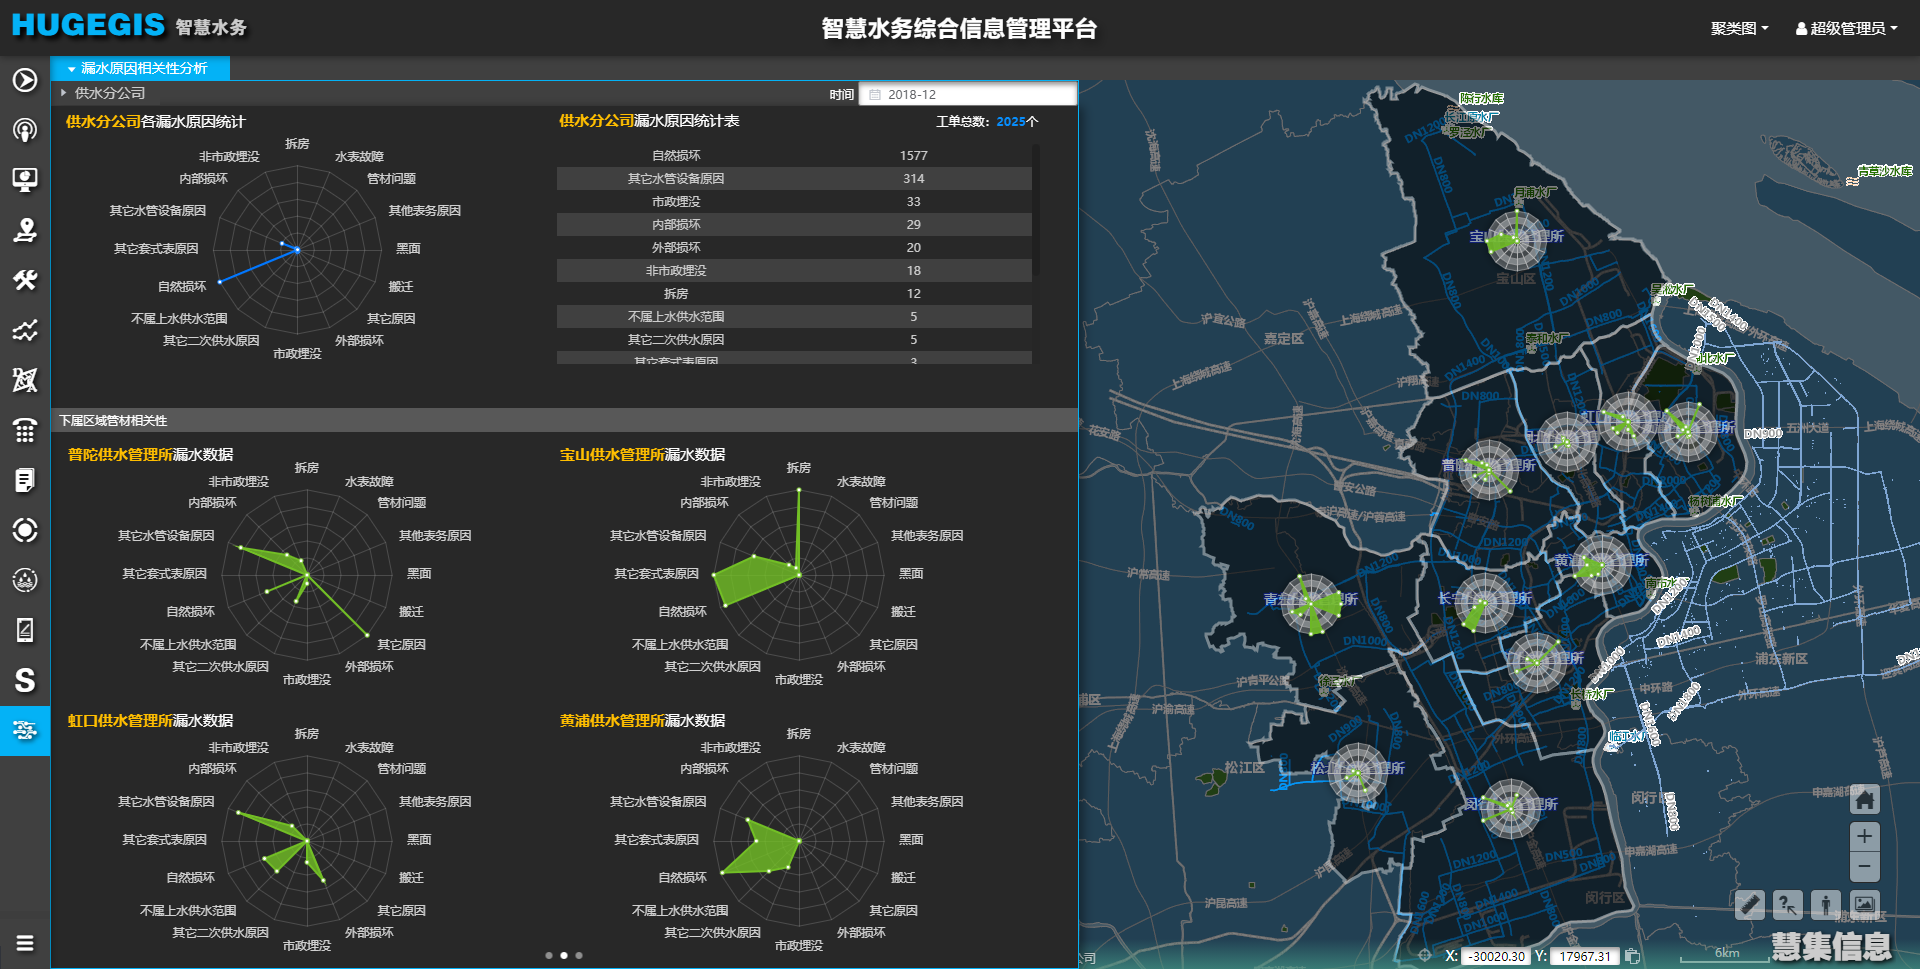Toggle the hamburger menu at sidebar bottom
Image resolution: width=1920 pixels, height=969 pixels.
(25, 943)
